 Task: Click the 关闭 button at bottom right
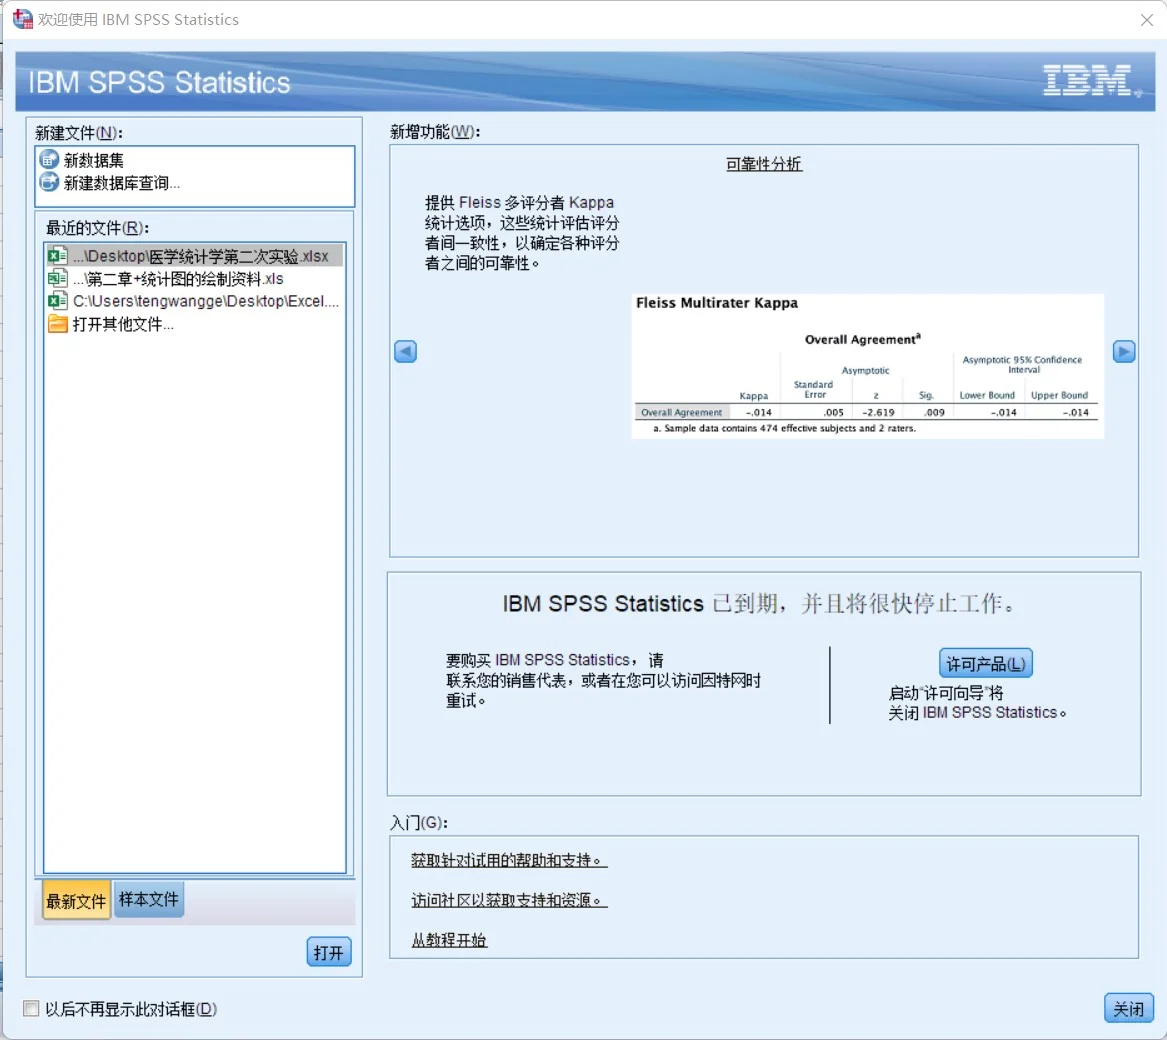pyautogui.click(x=1128, y=1008)
